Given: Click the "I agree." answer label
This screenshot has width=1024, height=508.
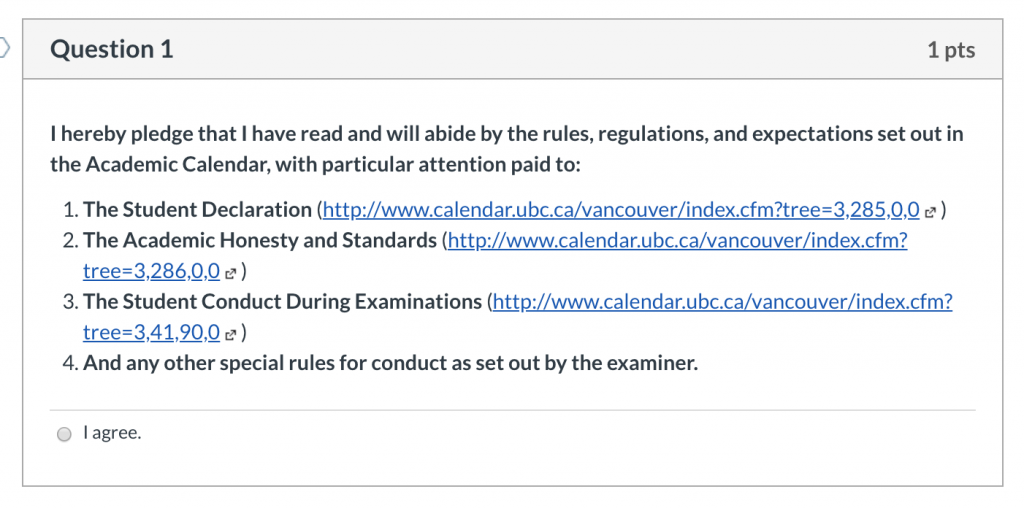Looking at the screenshot, I should click(112, 433).
